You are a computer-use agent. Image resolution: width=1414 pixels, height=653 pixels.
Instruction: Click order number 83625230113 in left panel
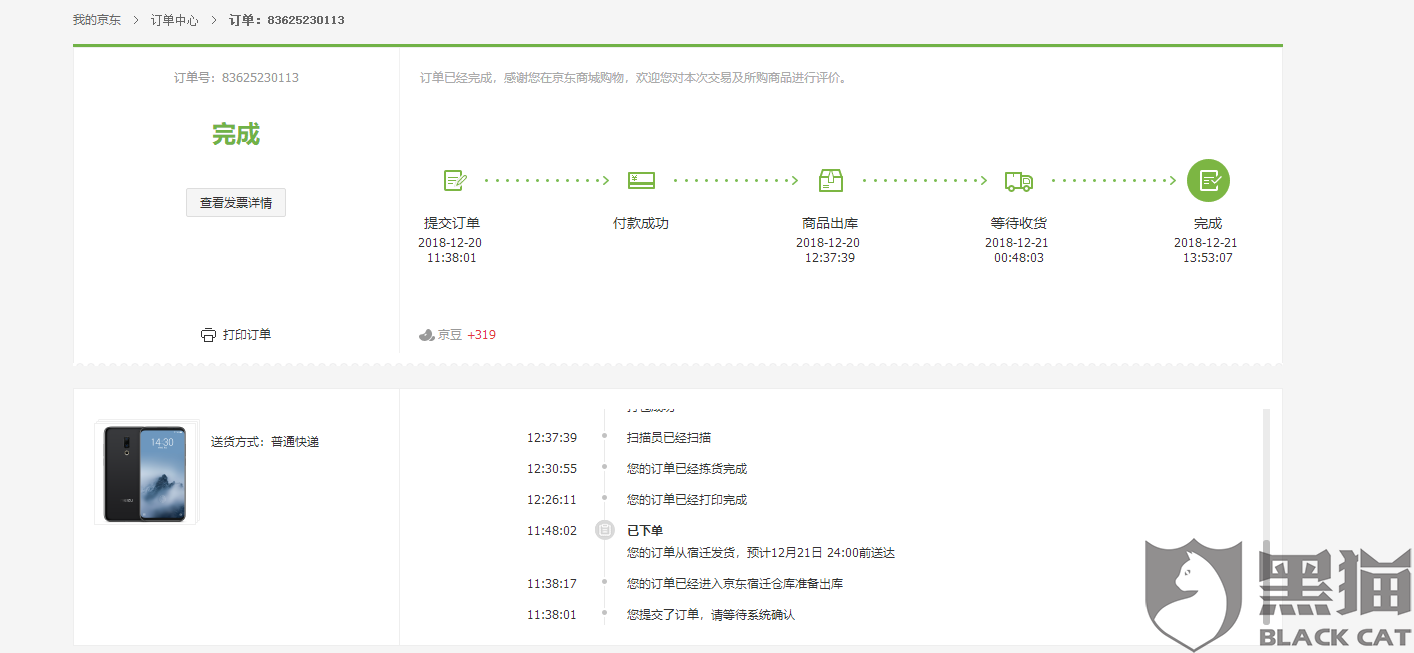(260, 78)
